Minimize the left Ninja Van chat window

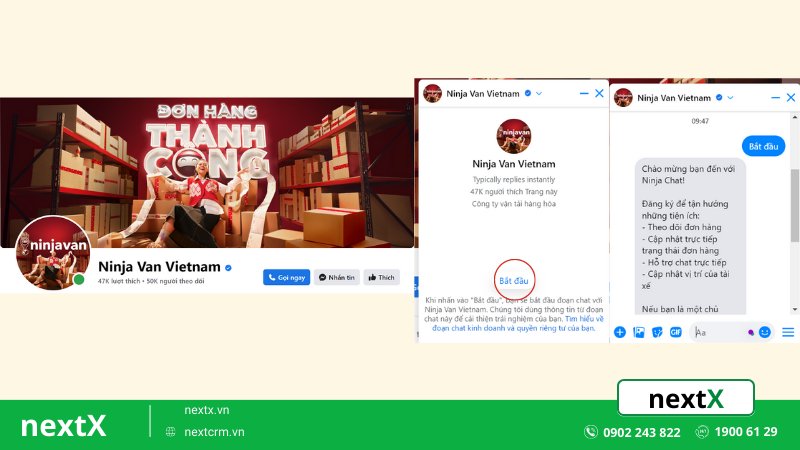pos(583,93)
